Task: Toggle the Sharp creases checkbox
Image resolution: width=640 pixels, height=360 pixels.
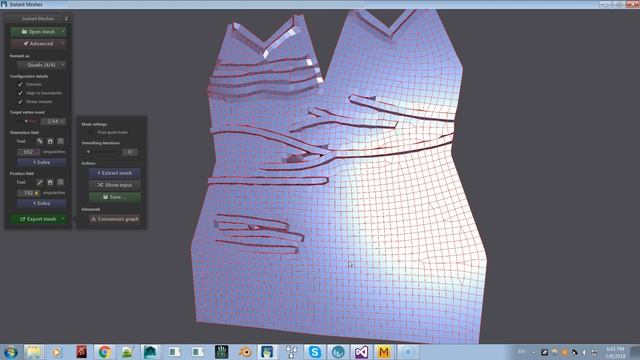Action: pyautogui.click(x=20, y=102)
